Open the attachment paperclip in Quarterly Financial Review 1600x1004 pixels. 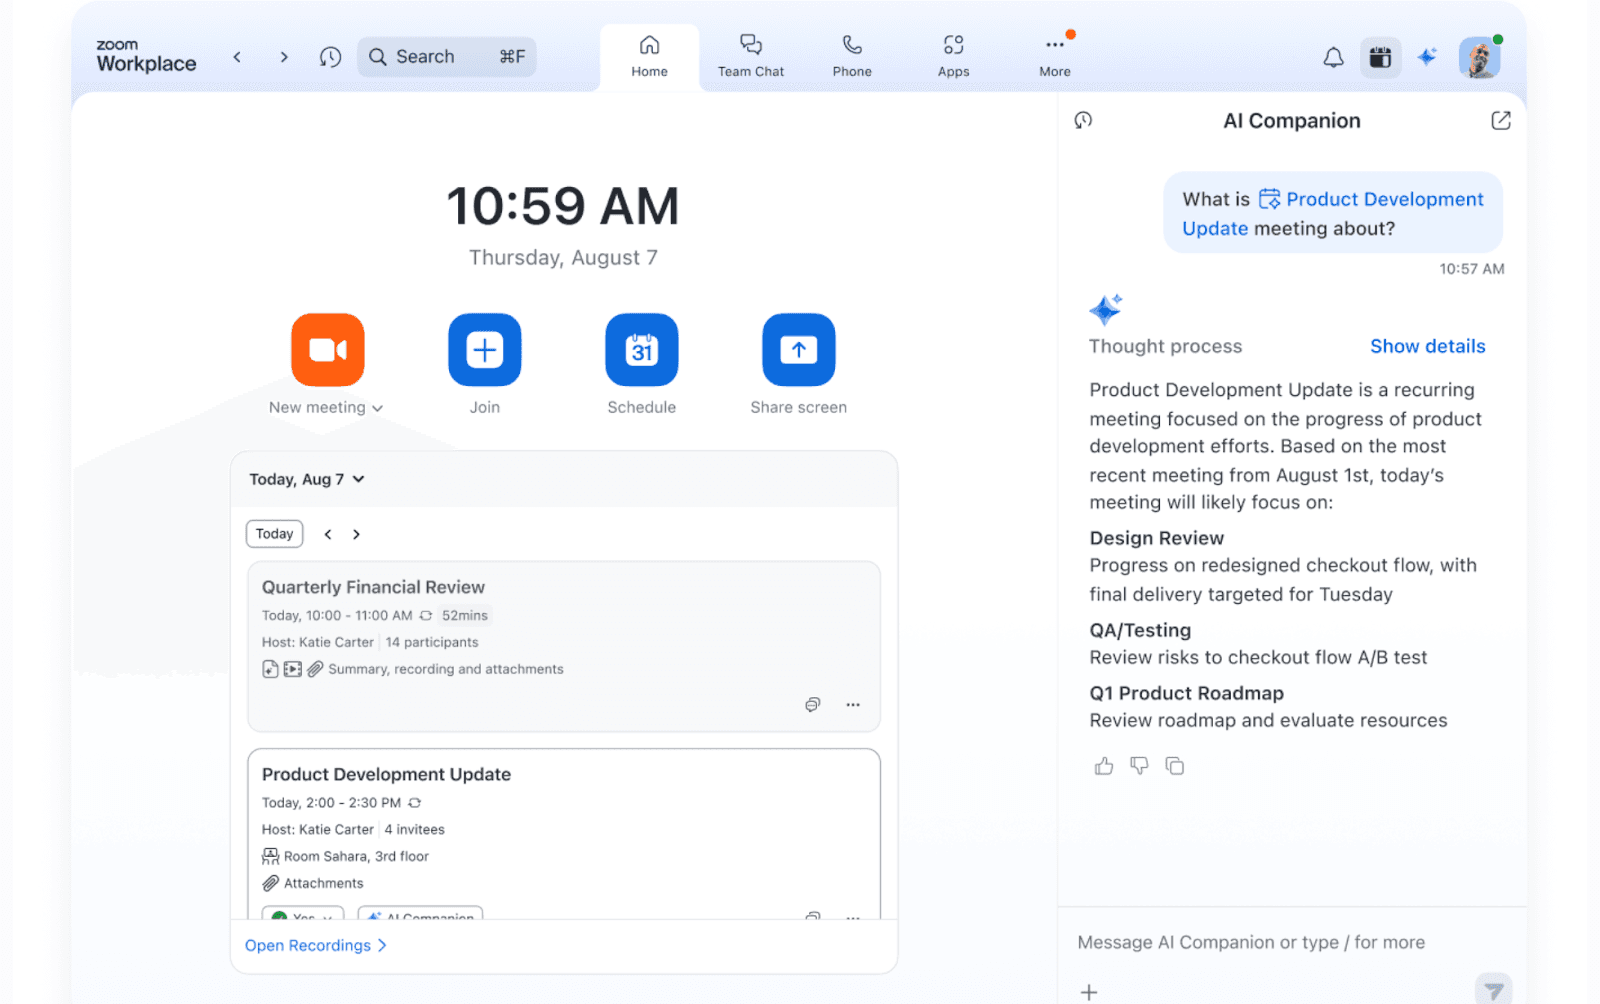pyautogui.click(x=315, y=669)
